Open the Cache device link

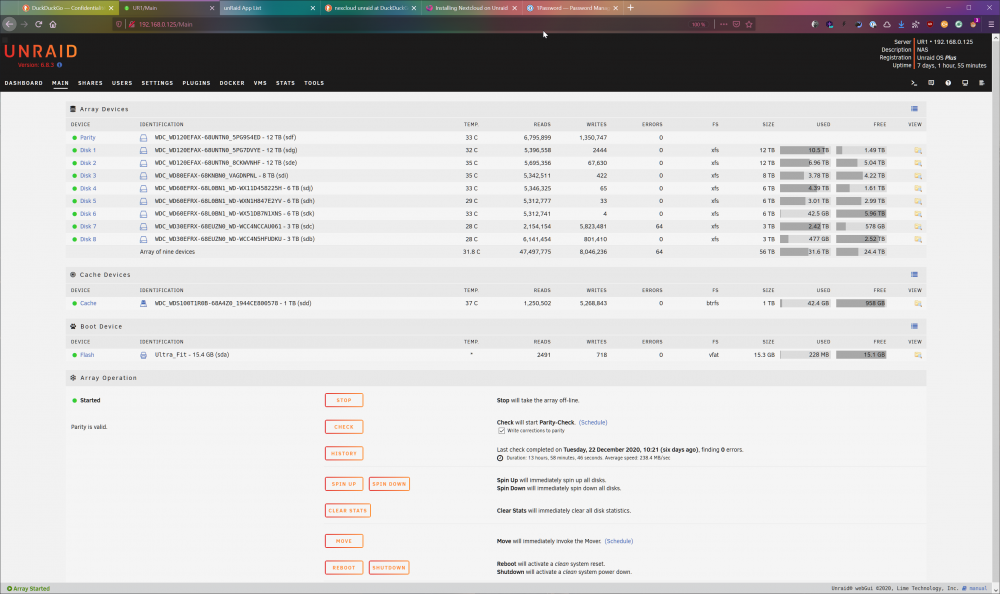pyautogui.click(x=88, y=304)
